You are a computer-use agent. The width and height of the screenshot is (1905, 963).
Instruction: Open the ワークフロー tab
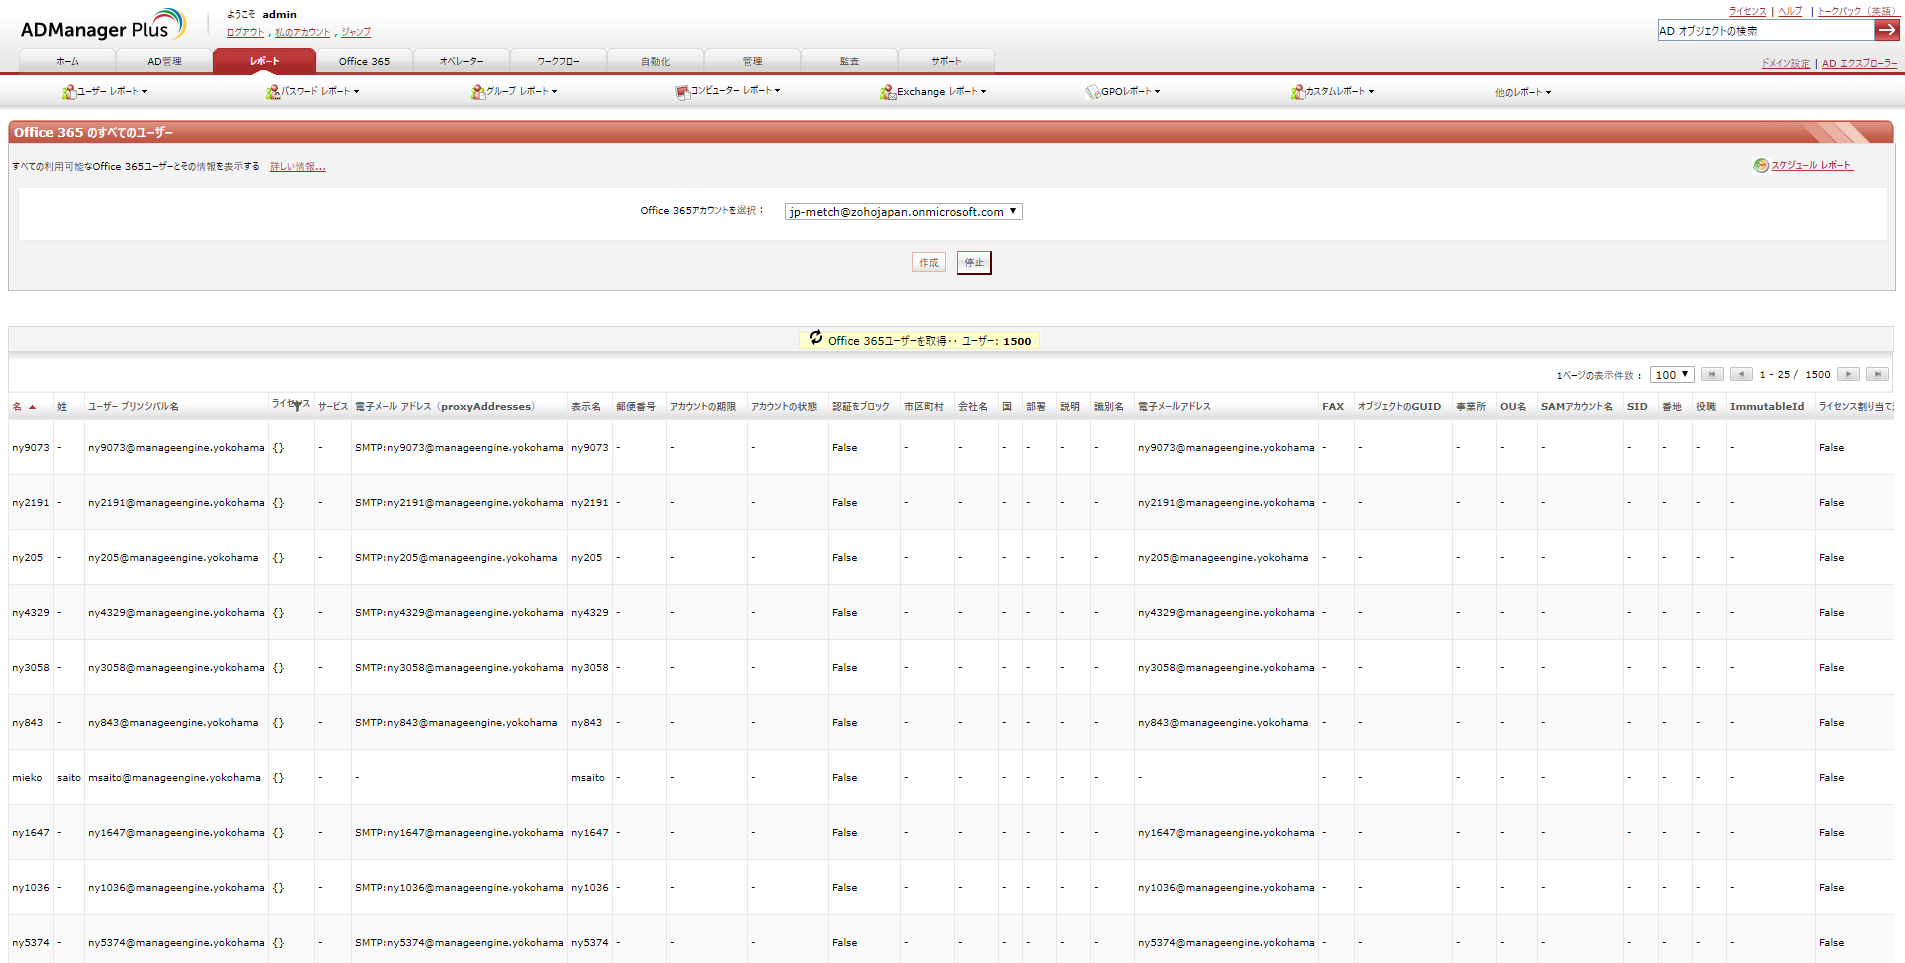pyautogui.click(x=558, y=61)
